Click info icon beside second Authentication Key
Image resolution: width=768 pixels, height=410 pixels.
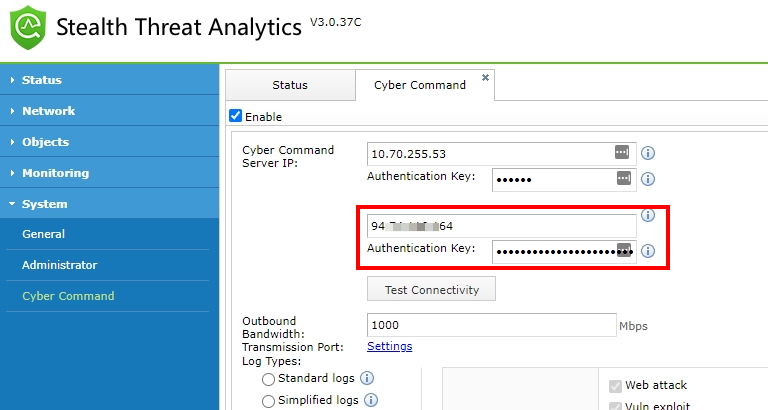(x=648, y=251)
